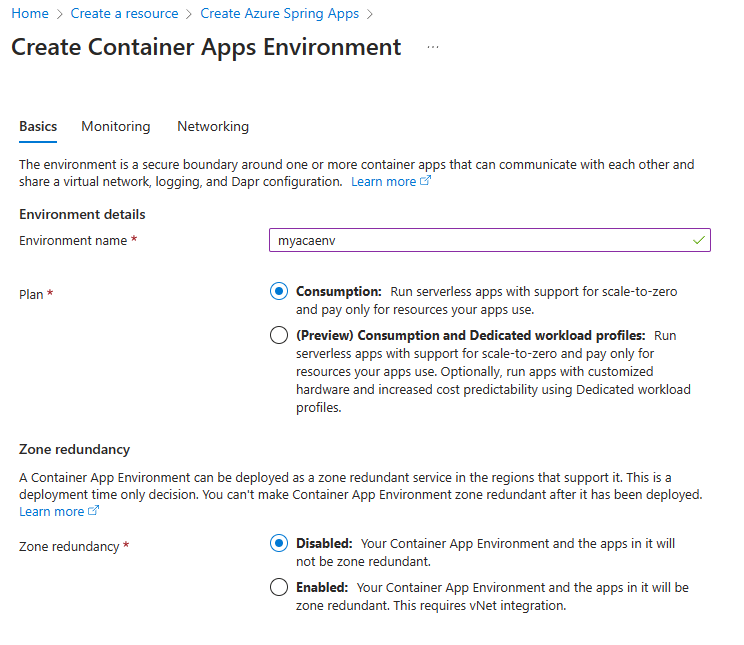The image size is (744, 645).
Task: Click the Environment name input field
Action: [490, 240]
